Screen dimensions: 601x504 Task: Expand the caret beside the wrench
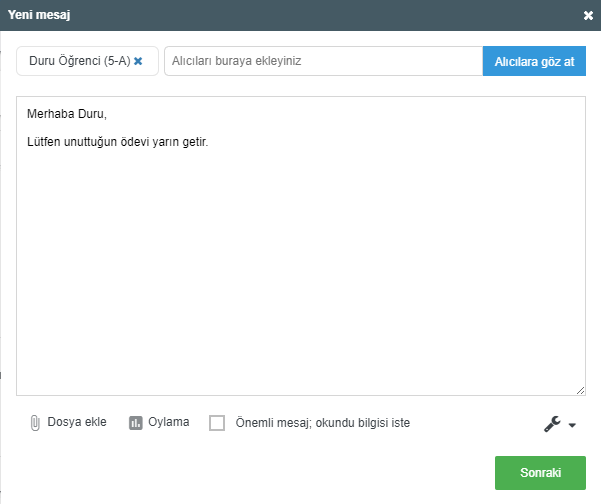(x=572, y=425)
